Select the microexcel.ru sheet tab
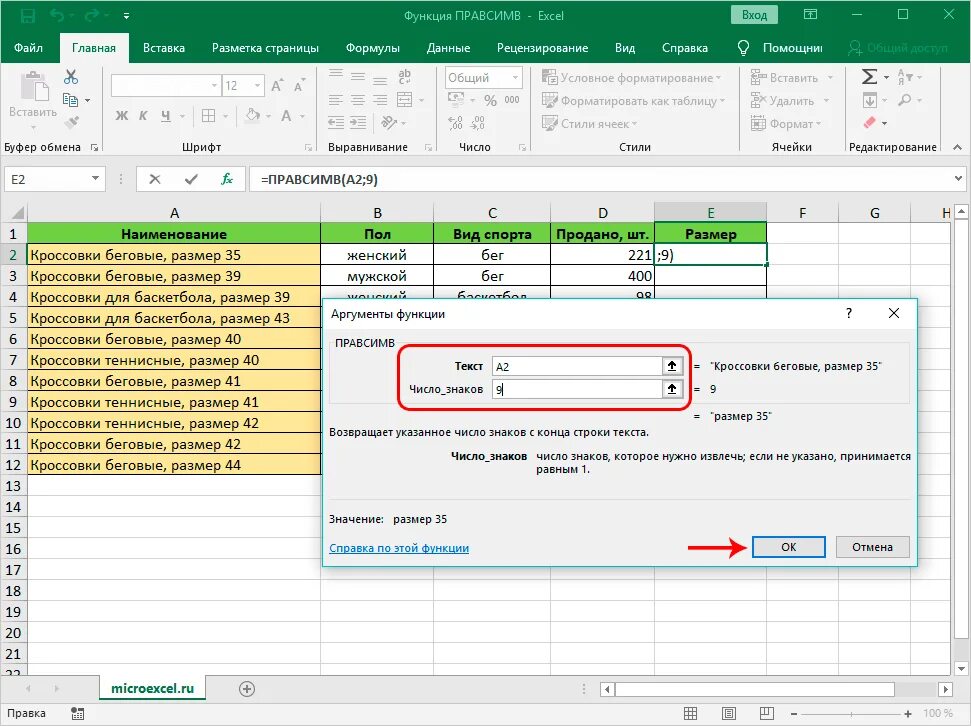The height and width of the screenshot is (726, 971). [152, 688]
